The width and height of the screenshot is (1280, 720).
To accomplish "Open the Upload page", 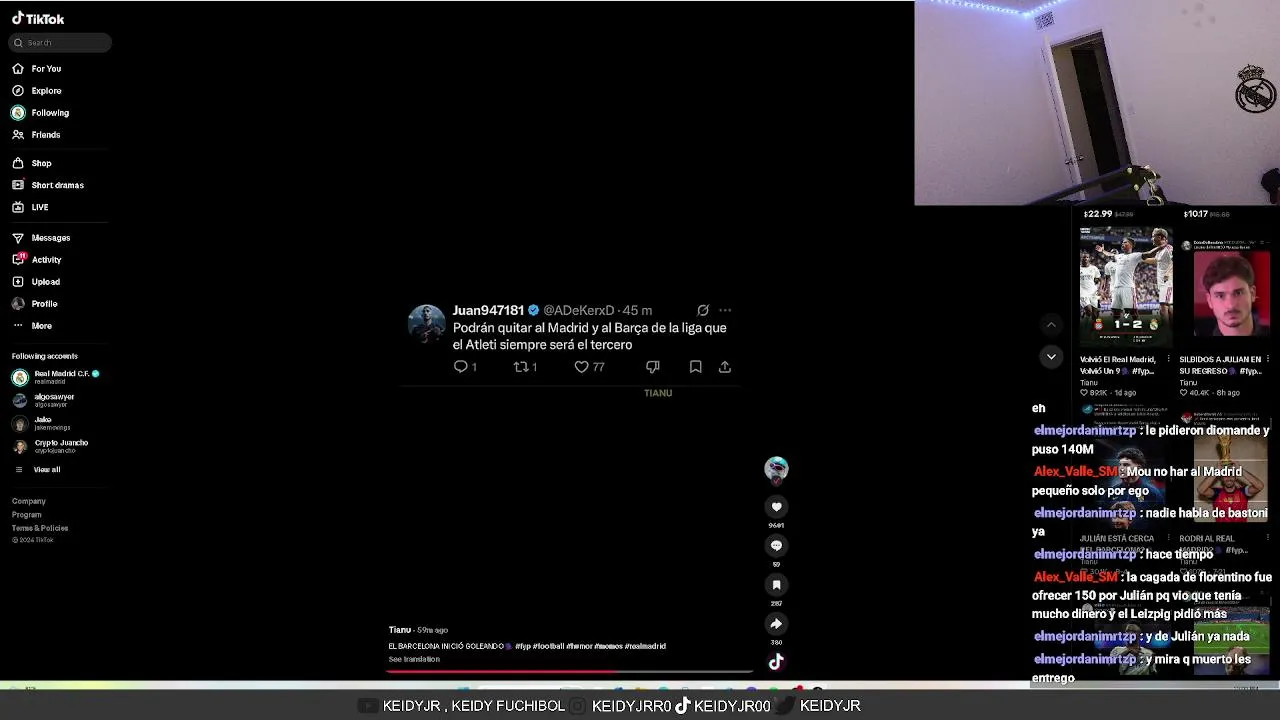I will coord(36,282).
